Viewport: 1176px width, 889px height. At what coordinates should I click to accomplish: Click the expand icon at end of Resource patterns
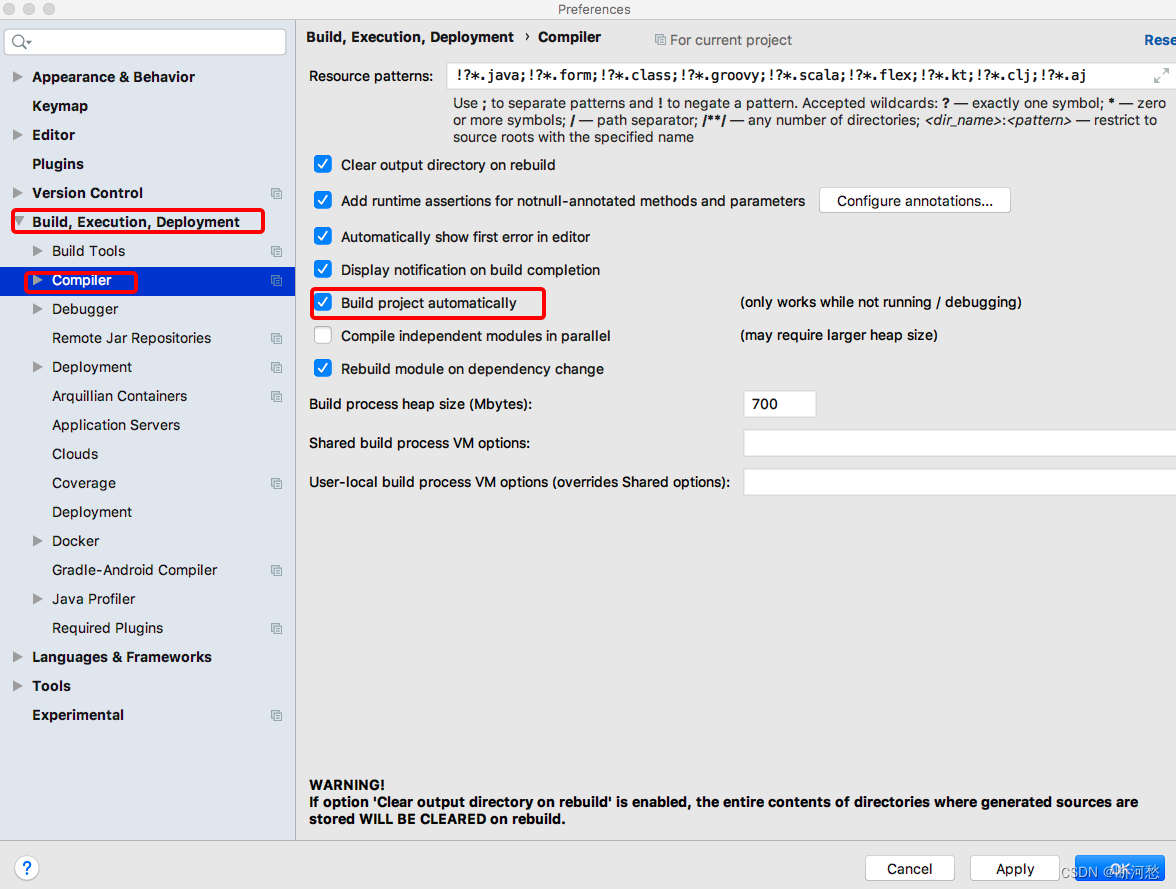[1162, 75]
